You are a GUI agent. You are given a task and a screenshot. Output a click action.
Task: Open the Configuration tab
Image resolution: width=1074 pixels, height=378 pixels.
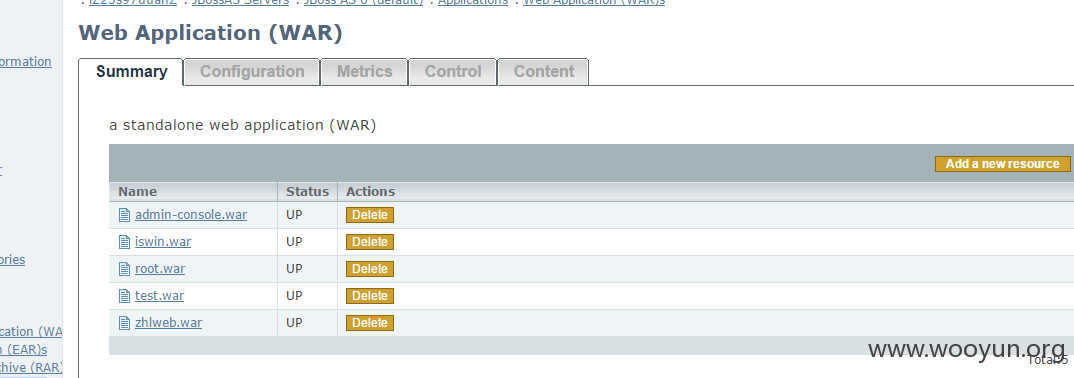click(x=252, y=72)
